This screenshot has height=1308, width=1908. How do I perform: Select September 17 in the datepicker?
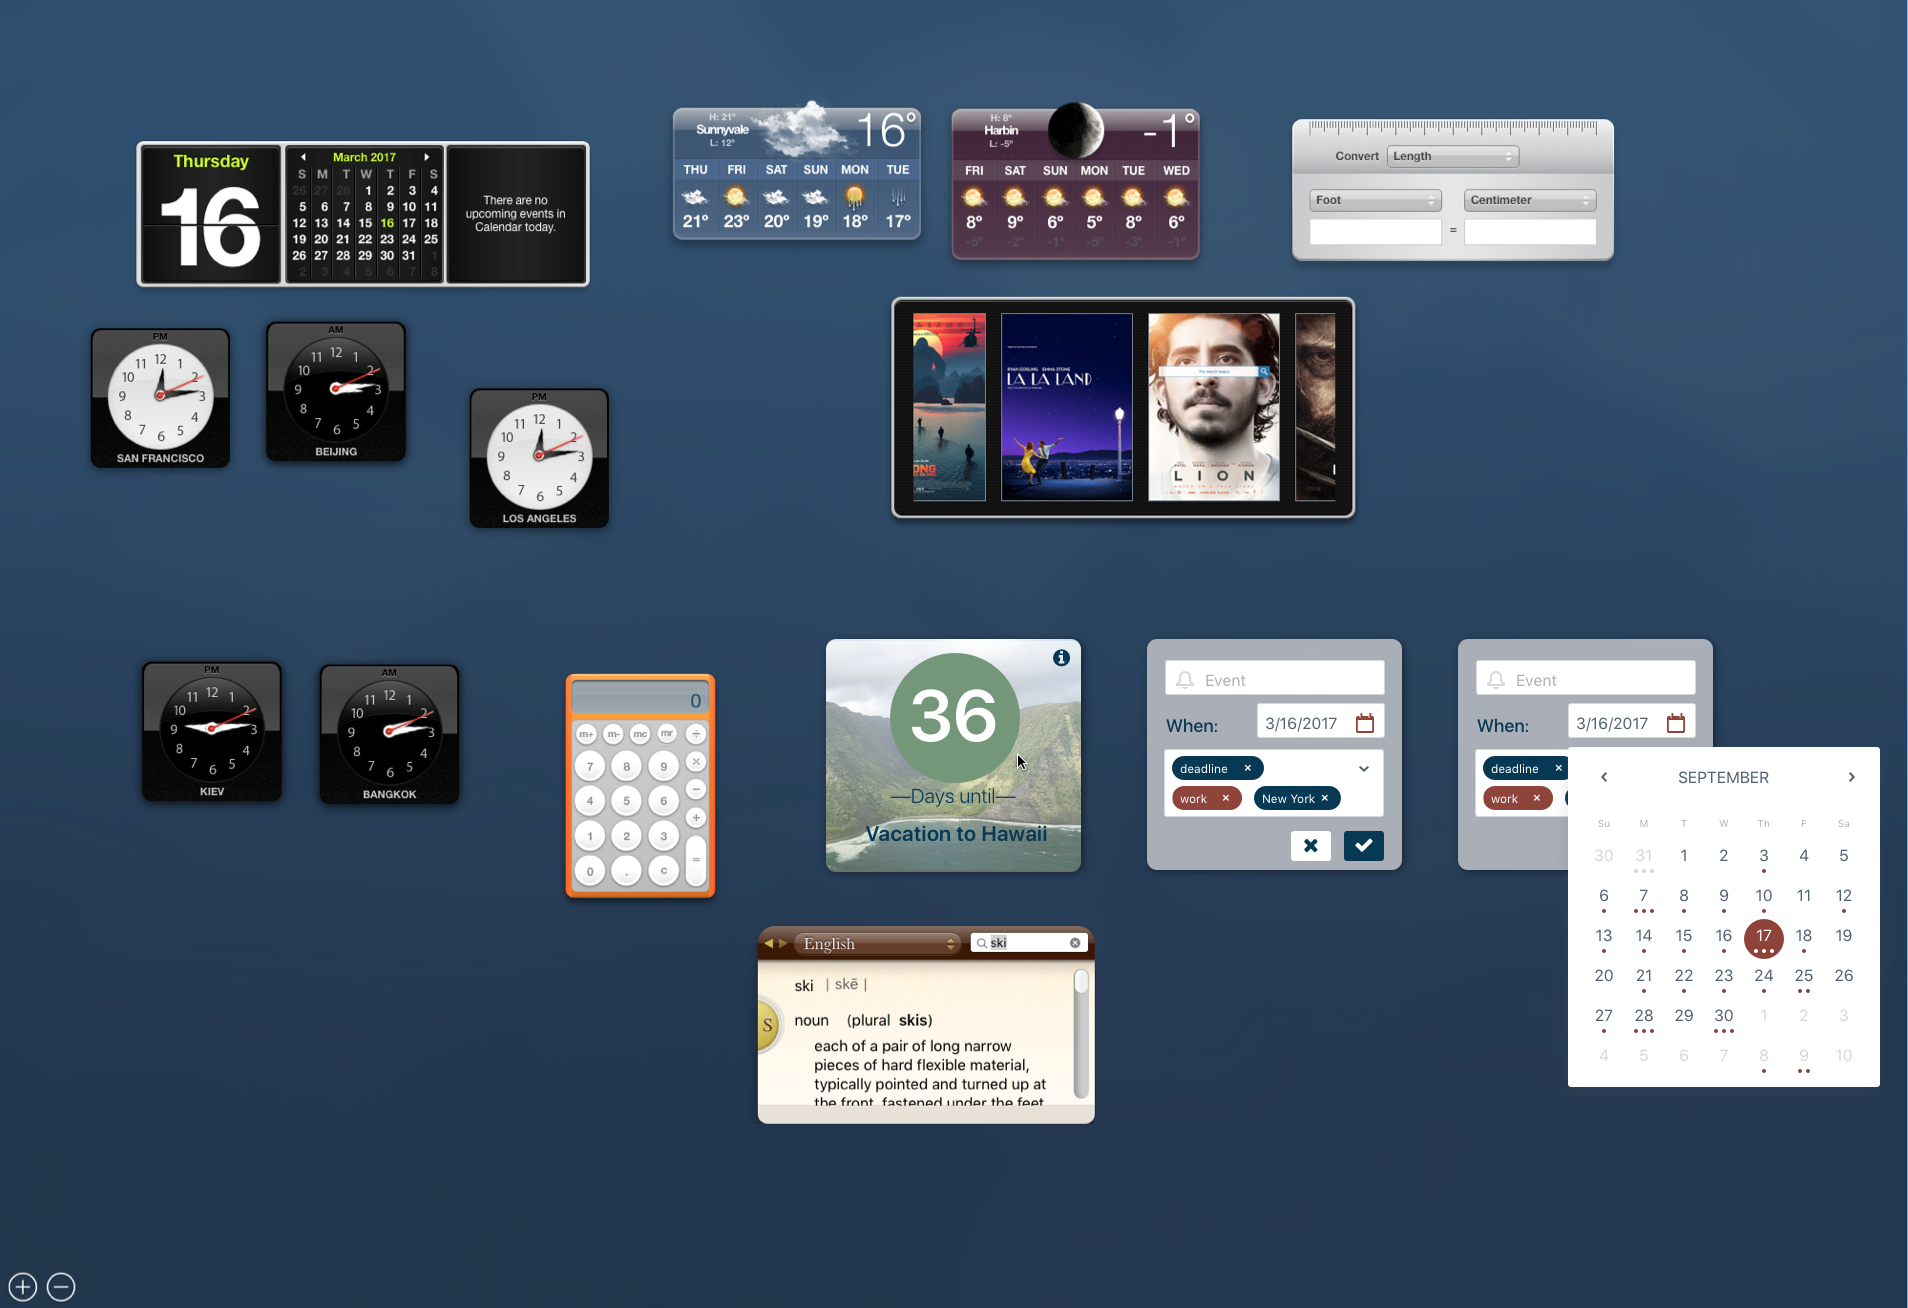point(1763,938)
